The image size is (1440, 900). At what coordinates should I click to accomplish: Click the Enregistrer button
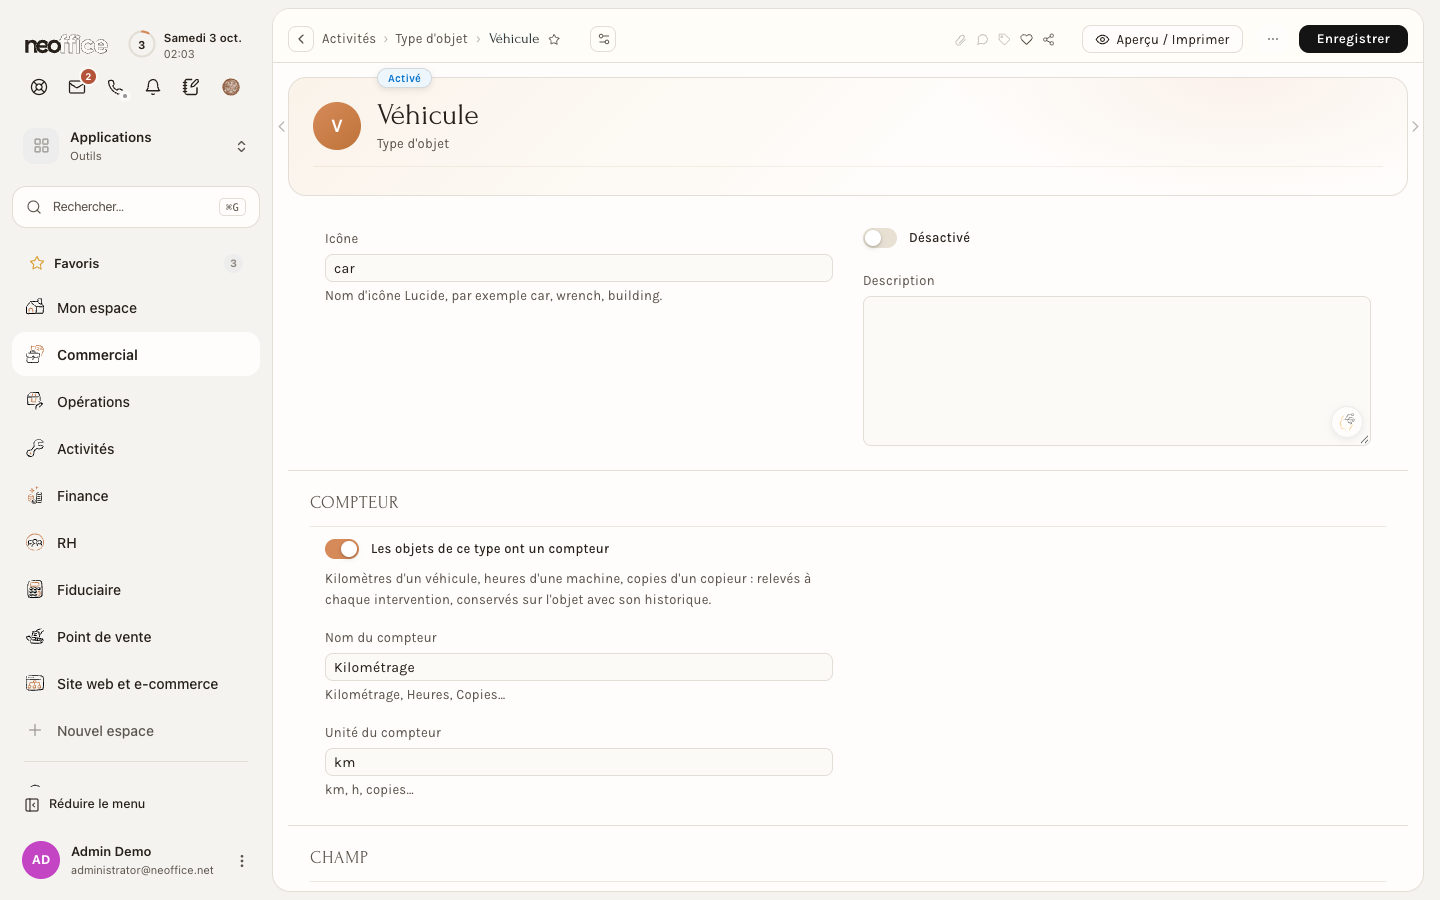point(1353,39)
